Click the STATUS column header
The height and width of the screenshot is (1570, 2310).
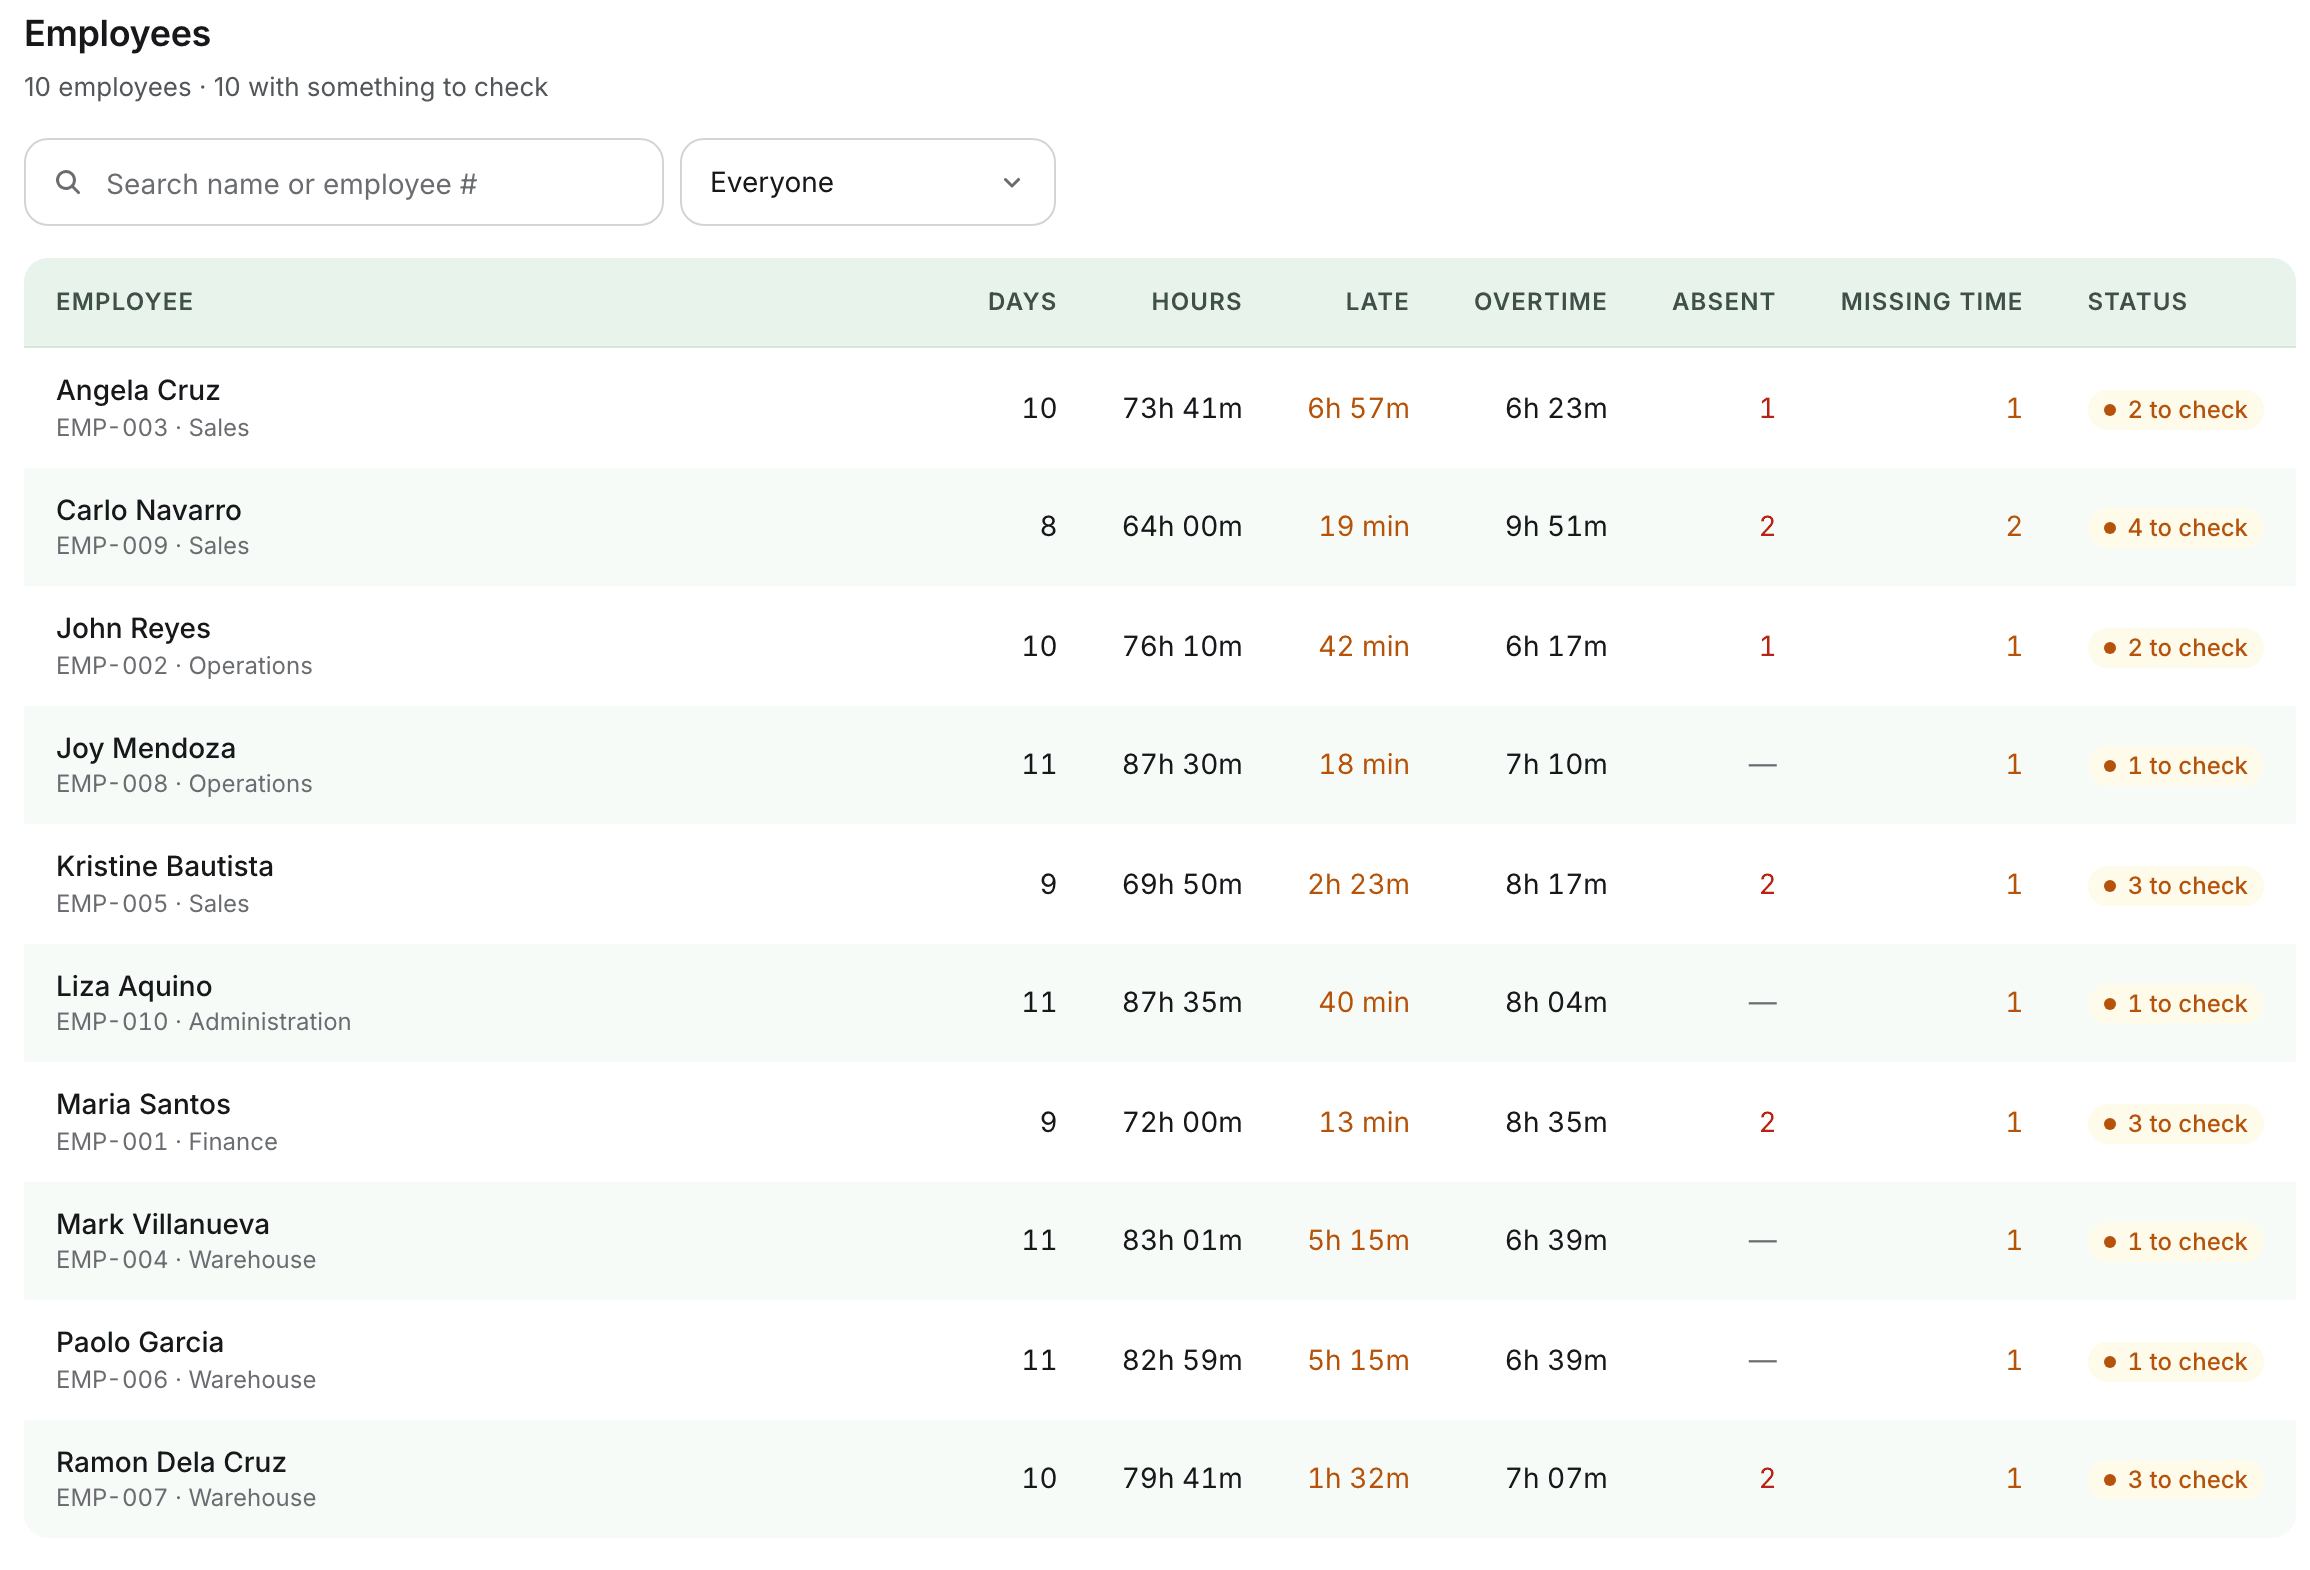click(2137, 302)
